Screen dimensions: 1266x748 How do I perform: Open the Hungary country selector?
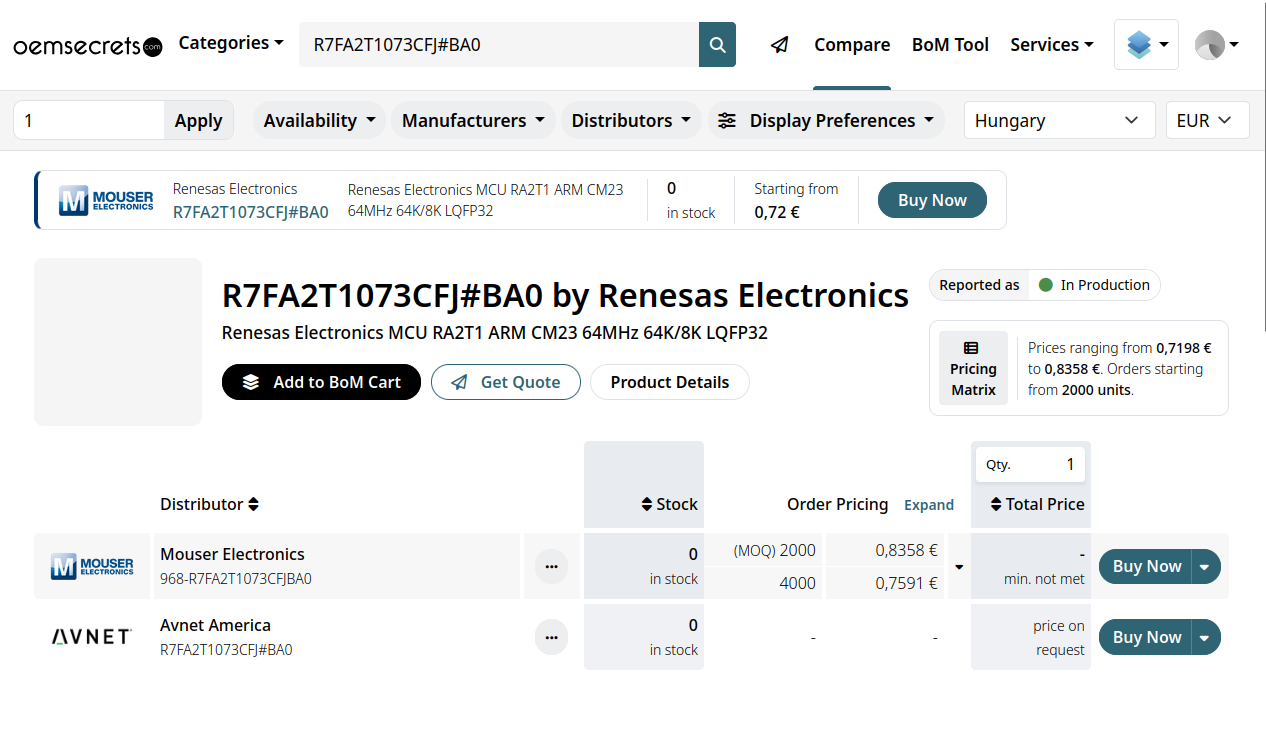[x=1058, y=120]
